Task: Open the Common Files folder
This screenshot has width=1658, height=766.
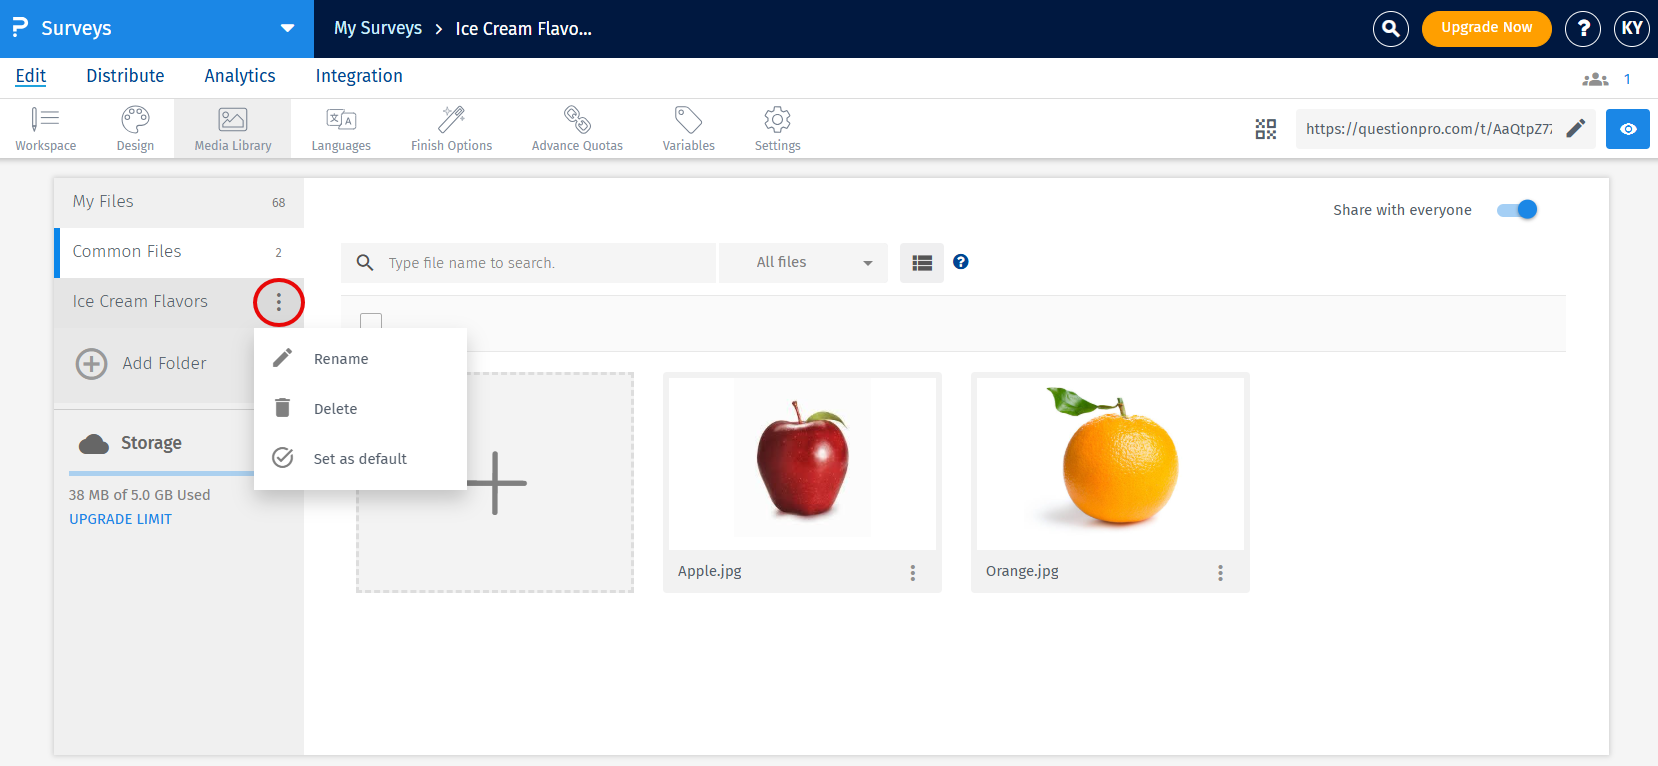Action: click(179, 252)
